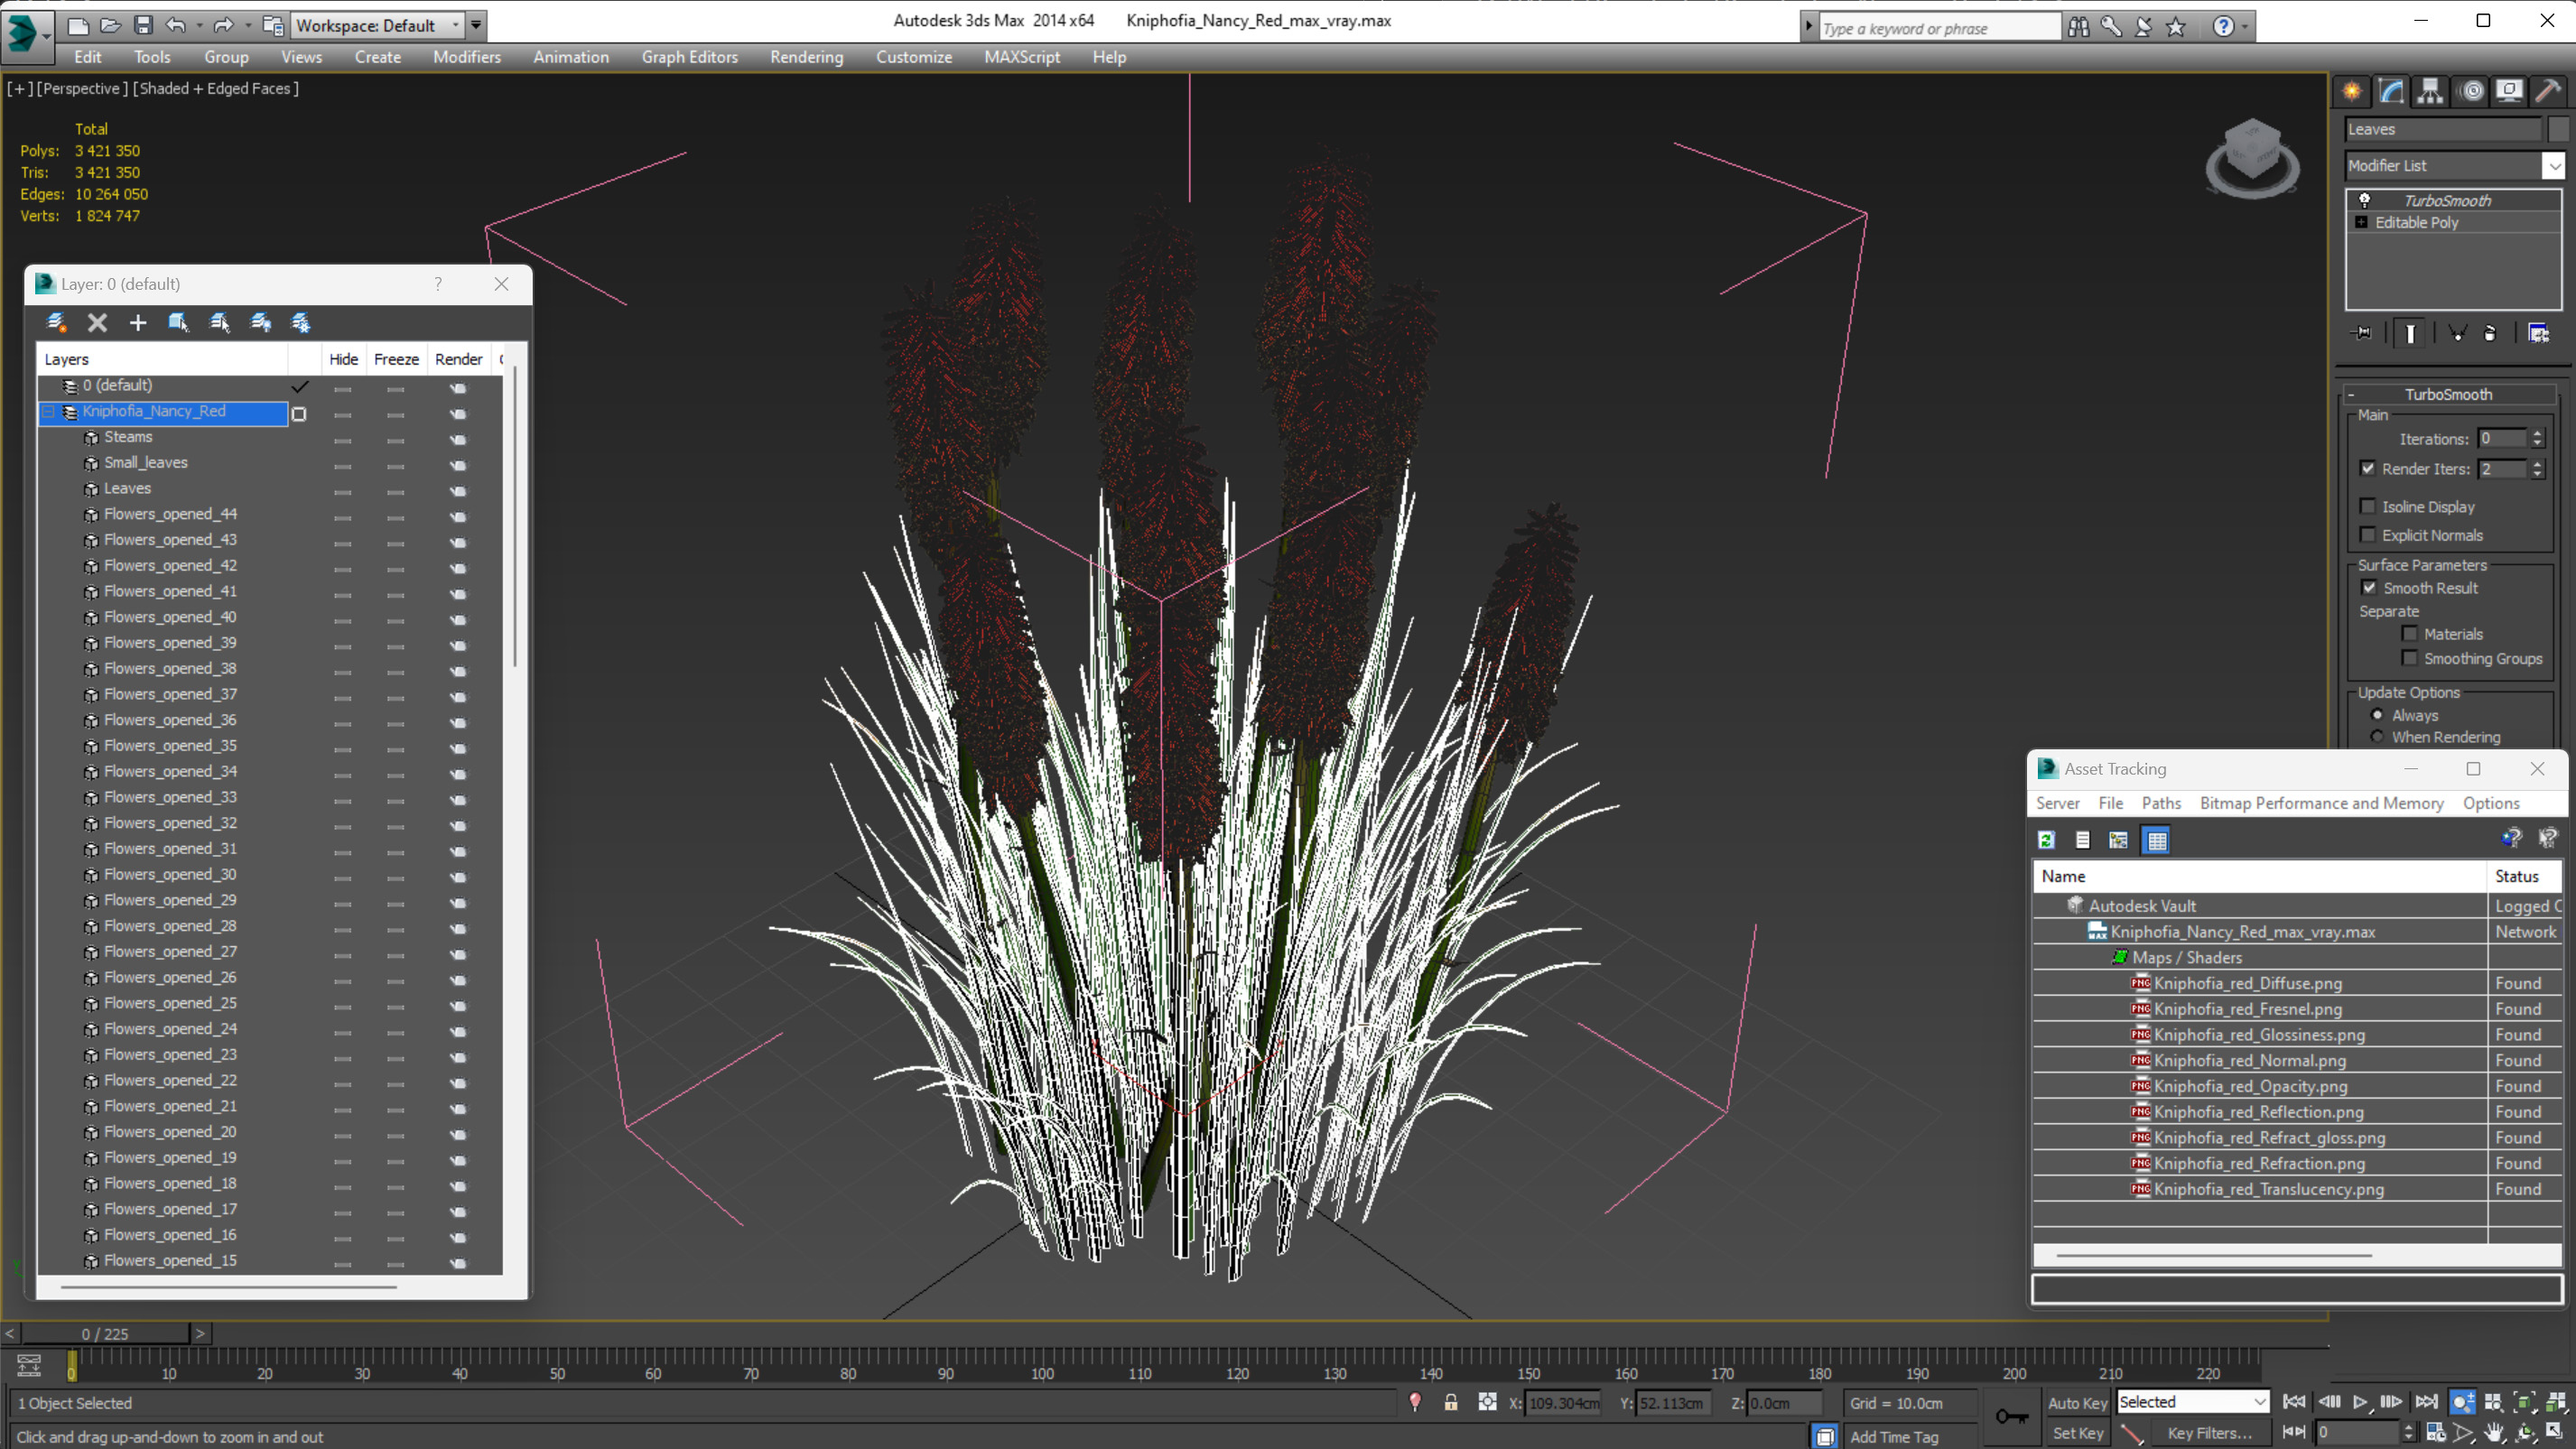2576x1449 pixels.
Task: Enable Isoline Display checkbox
Action: coord(2367,506)
